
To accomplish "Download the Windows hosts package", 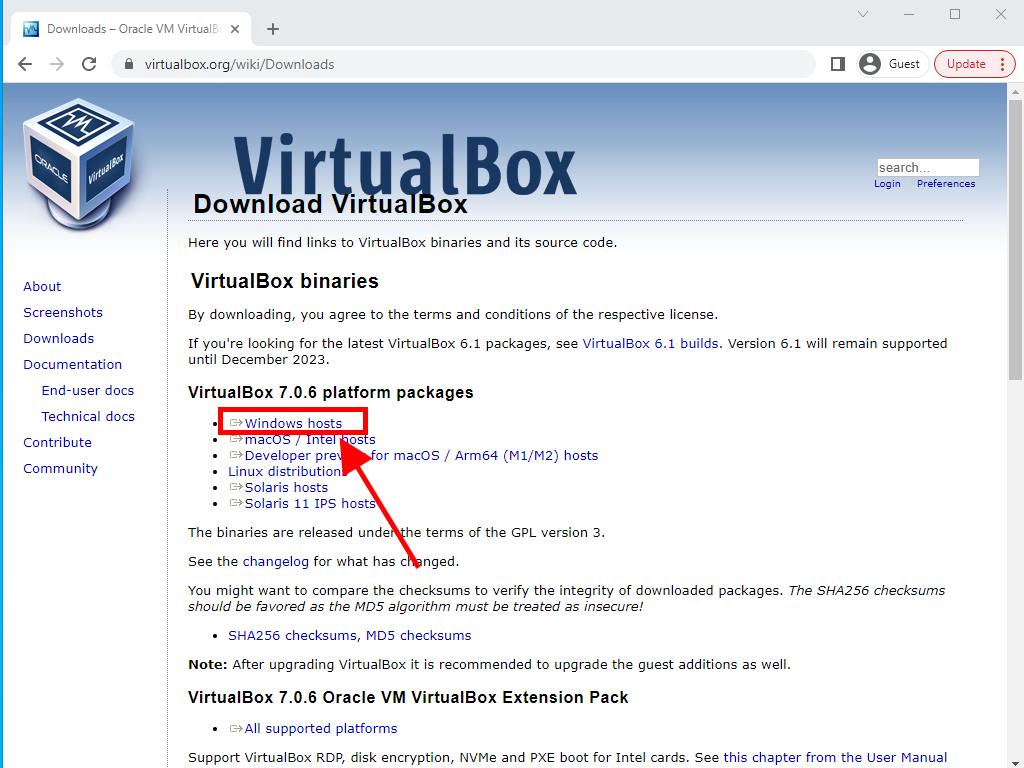I will [x=293, y=423].
